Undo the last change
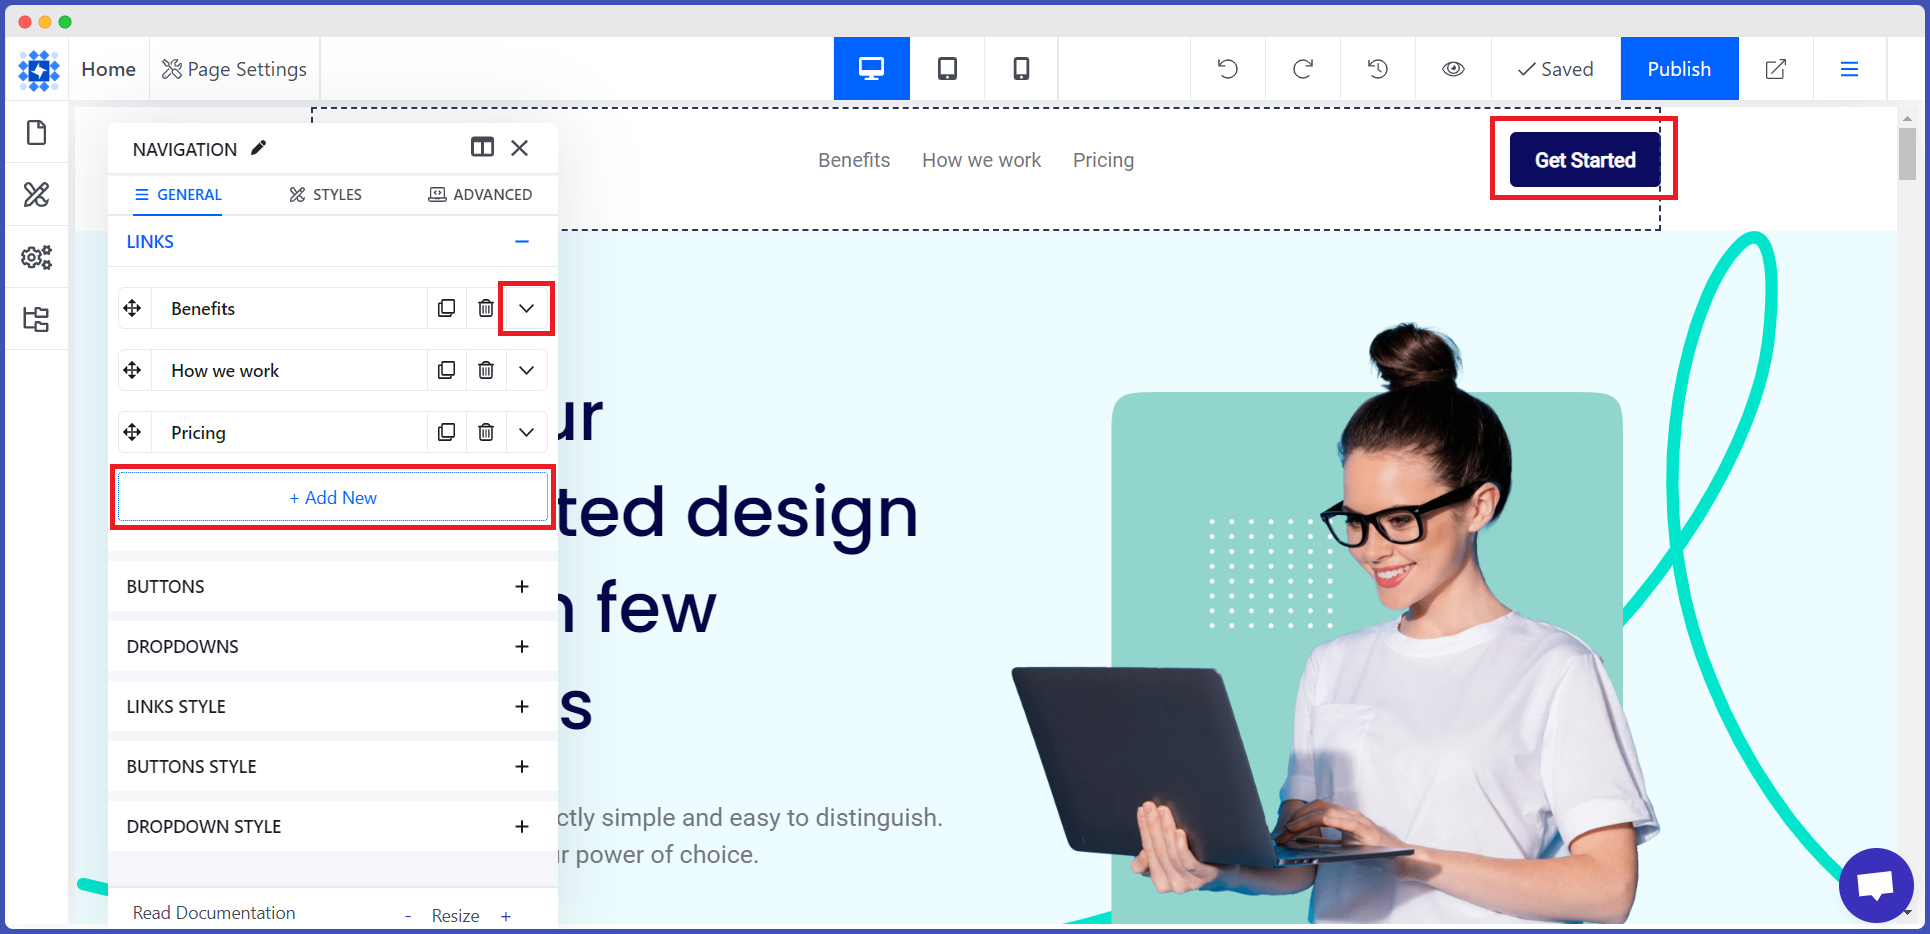This screenshot has height=934, width=1930. pos(1227,68)
